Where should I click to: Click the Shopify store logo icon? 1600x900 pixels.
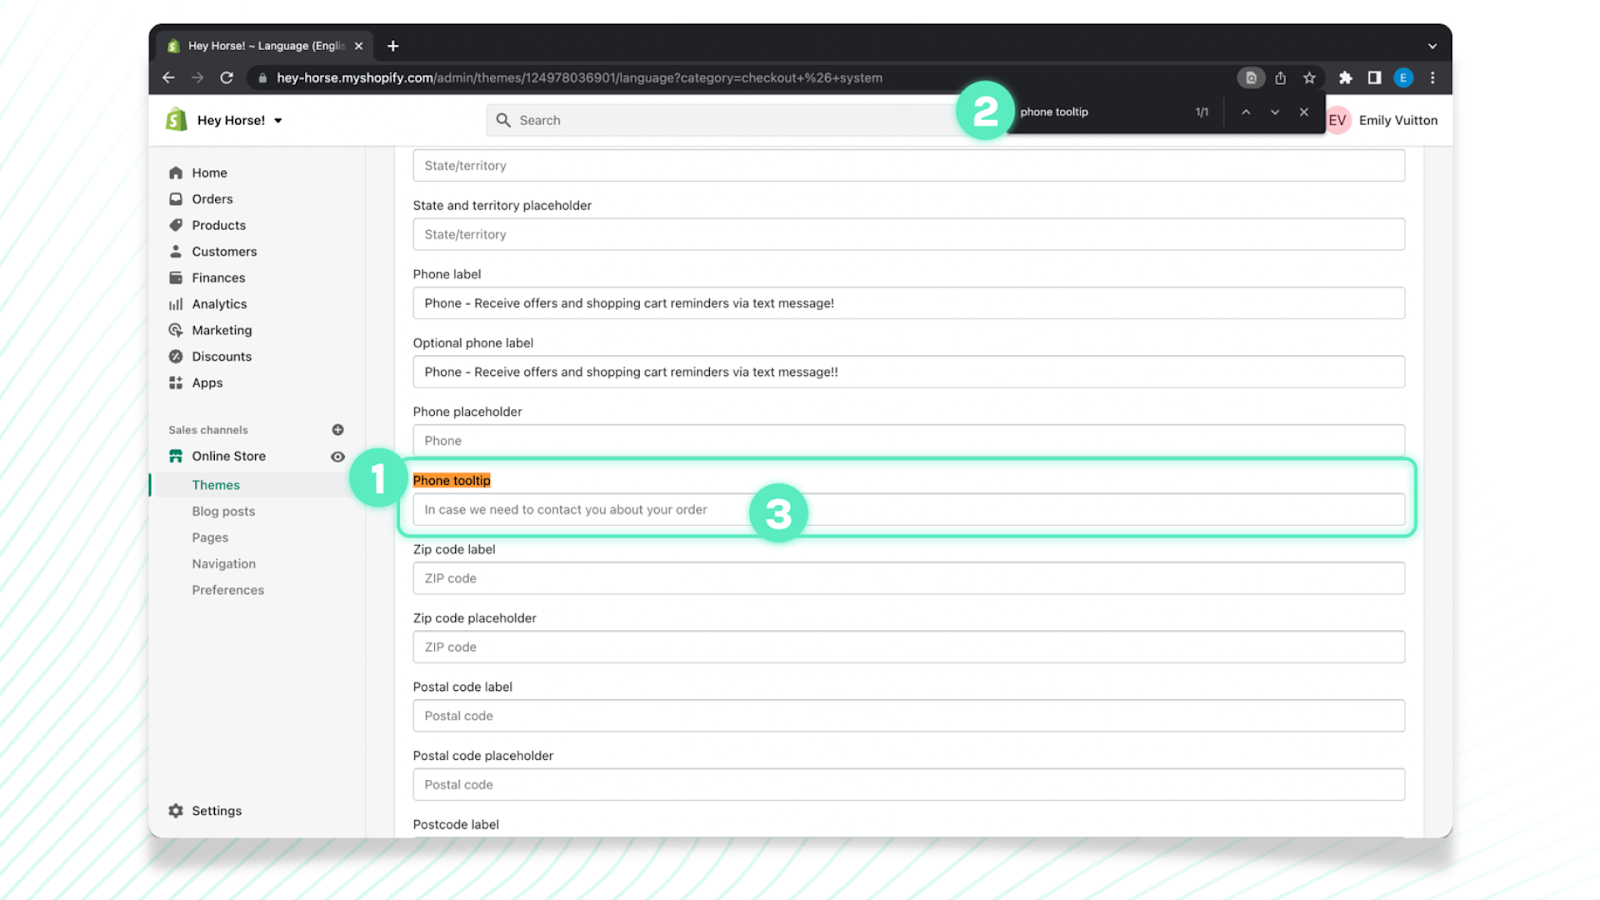pos(176,119)
